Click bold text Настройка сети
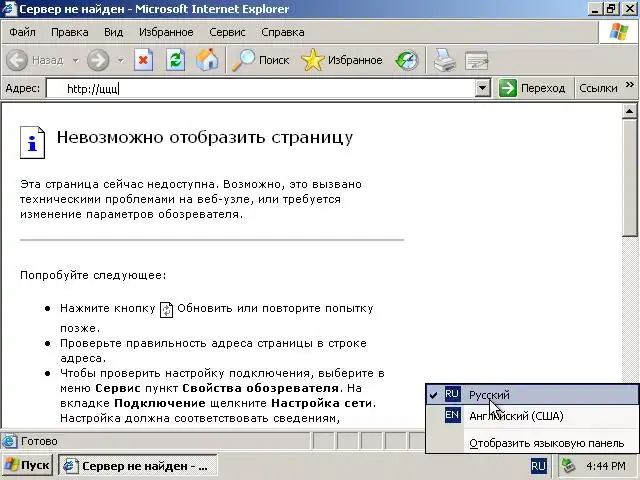 322,403
